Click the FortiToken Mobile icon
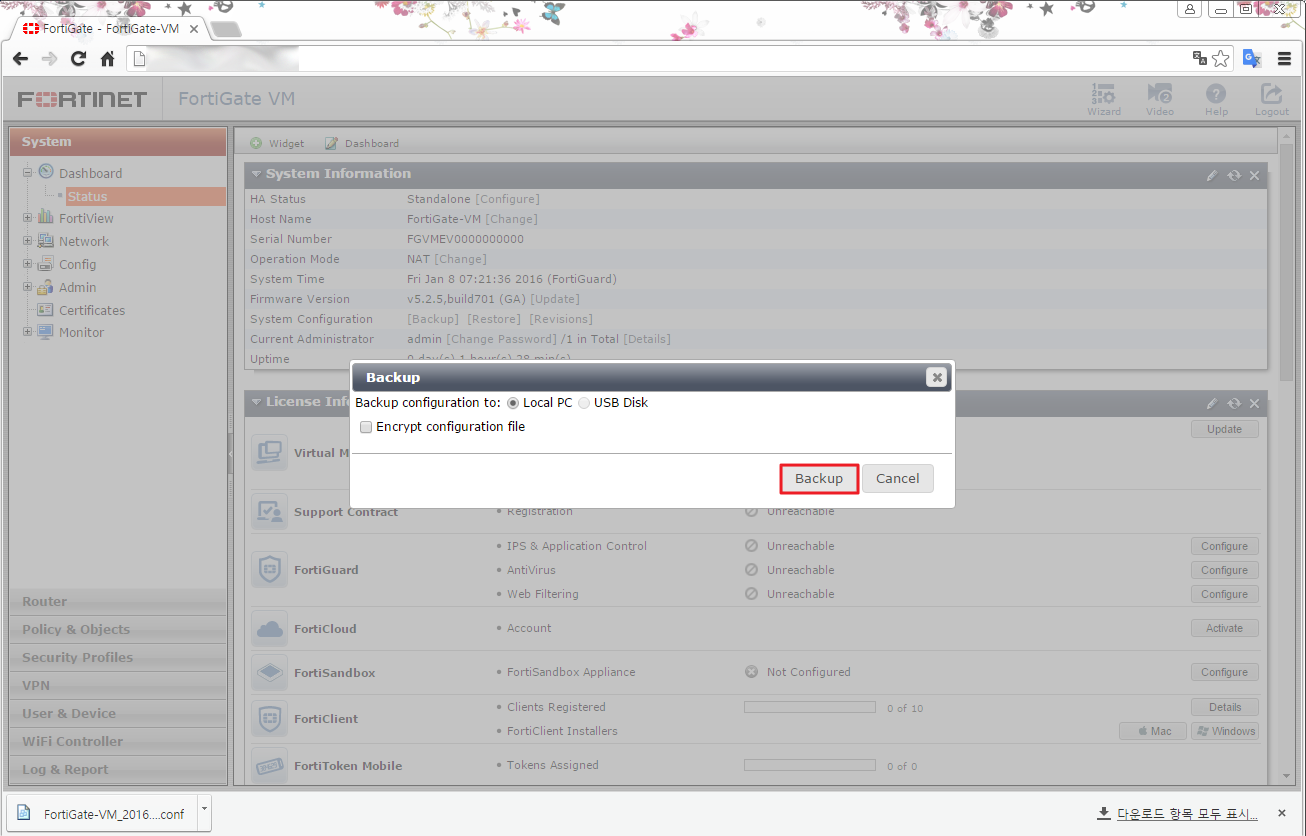This screenshot has height=836, width=1306. click(269, 766)
